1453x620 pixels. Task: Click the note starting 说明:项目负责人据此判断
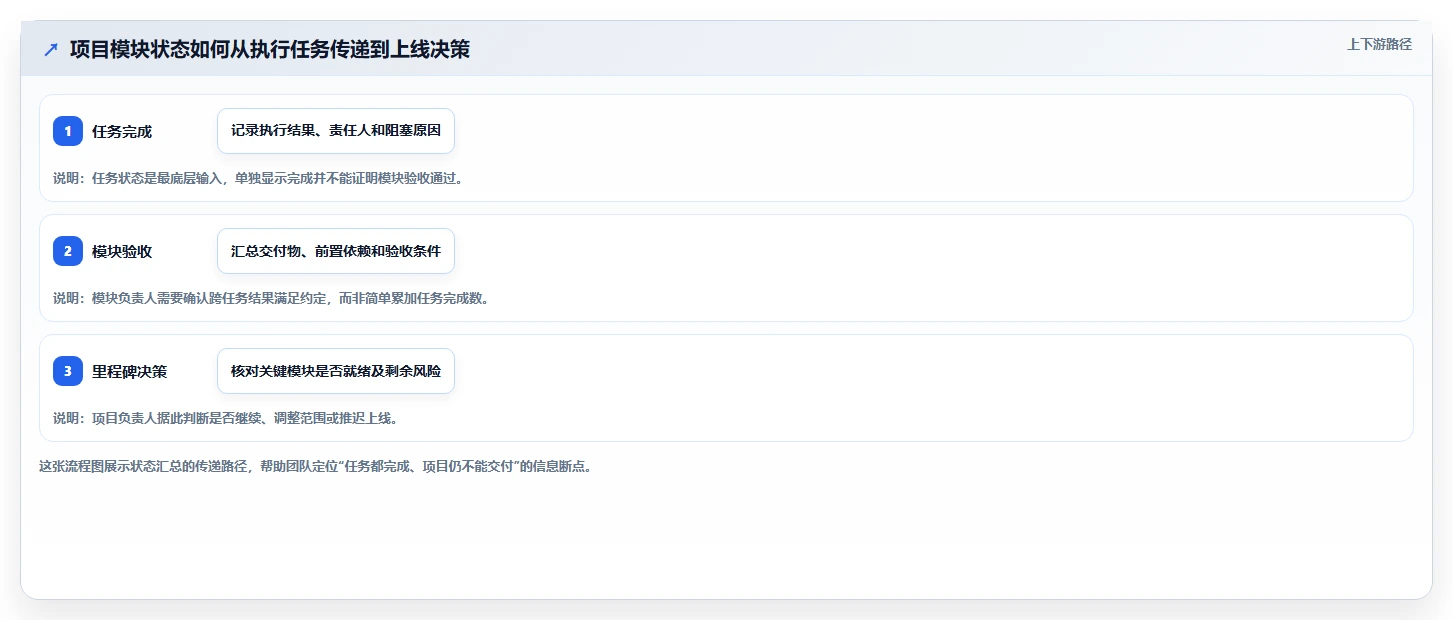tap(228, 418)
